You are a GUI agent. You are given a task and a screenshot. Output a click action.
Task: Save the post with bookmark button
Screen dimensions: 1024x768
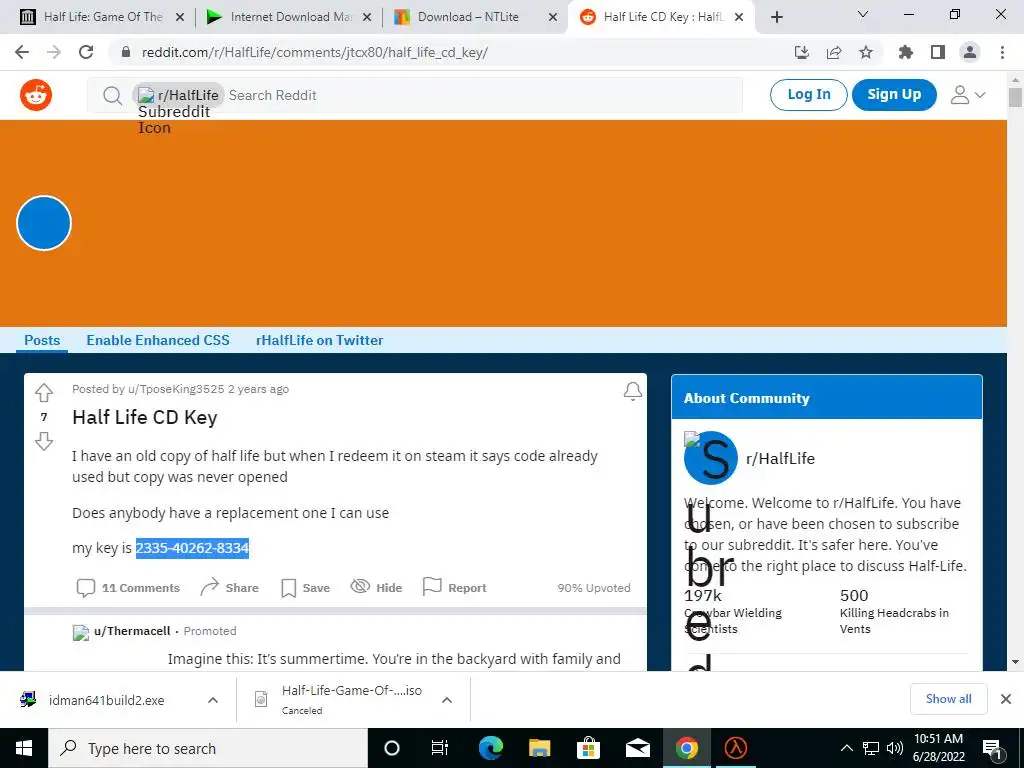point(305,588)
